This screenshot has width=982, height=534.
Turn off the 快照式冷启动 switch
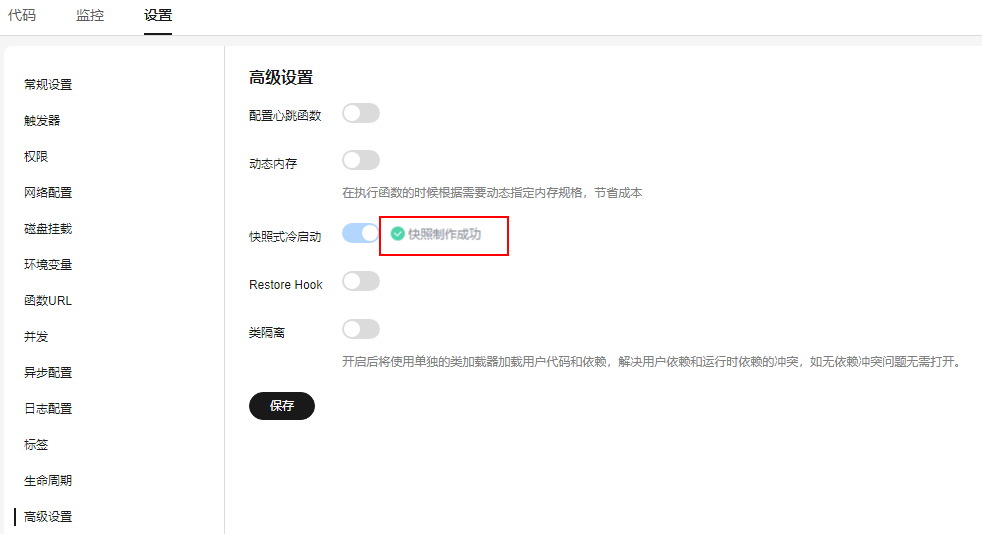pyautogui.click(x=361, y=234)
